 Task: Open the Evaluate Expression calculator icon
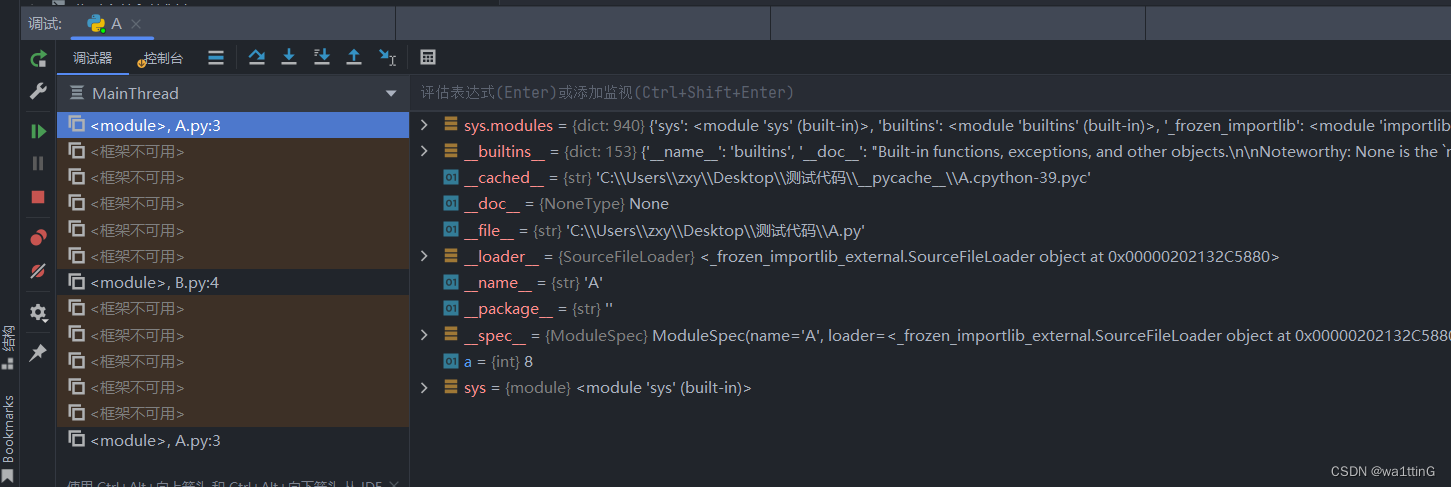tap(428, 58)
